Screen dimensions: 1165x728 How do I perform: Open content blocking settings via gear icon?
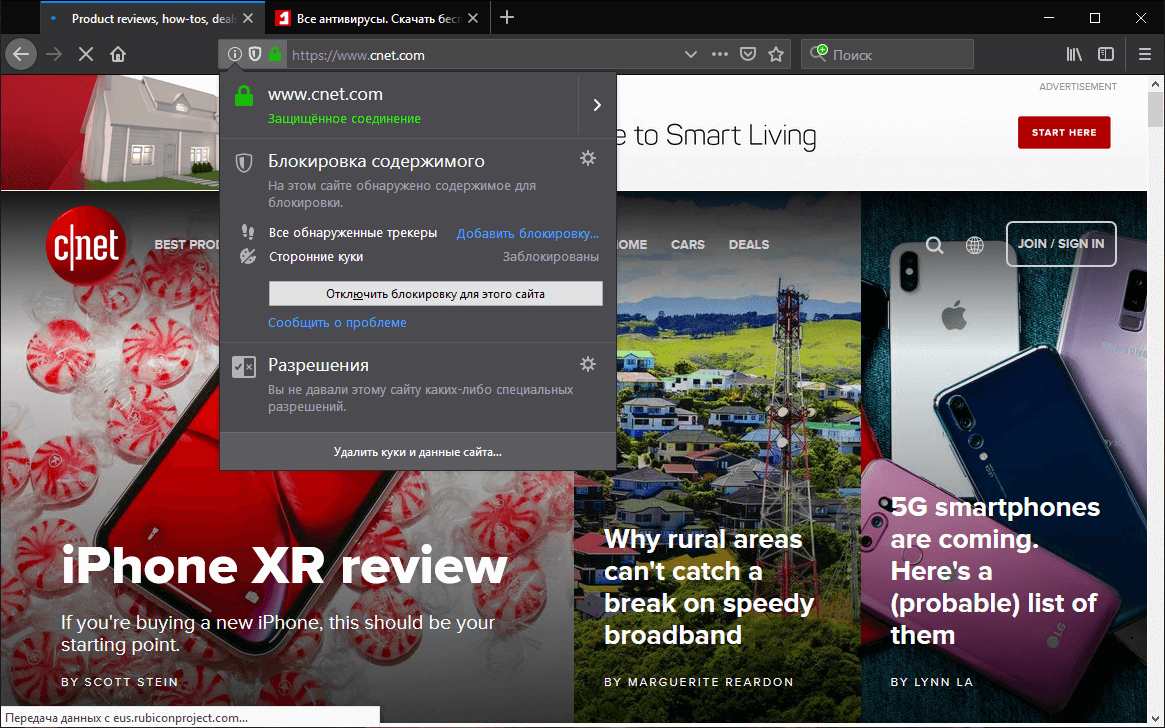(588, 158)
